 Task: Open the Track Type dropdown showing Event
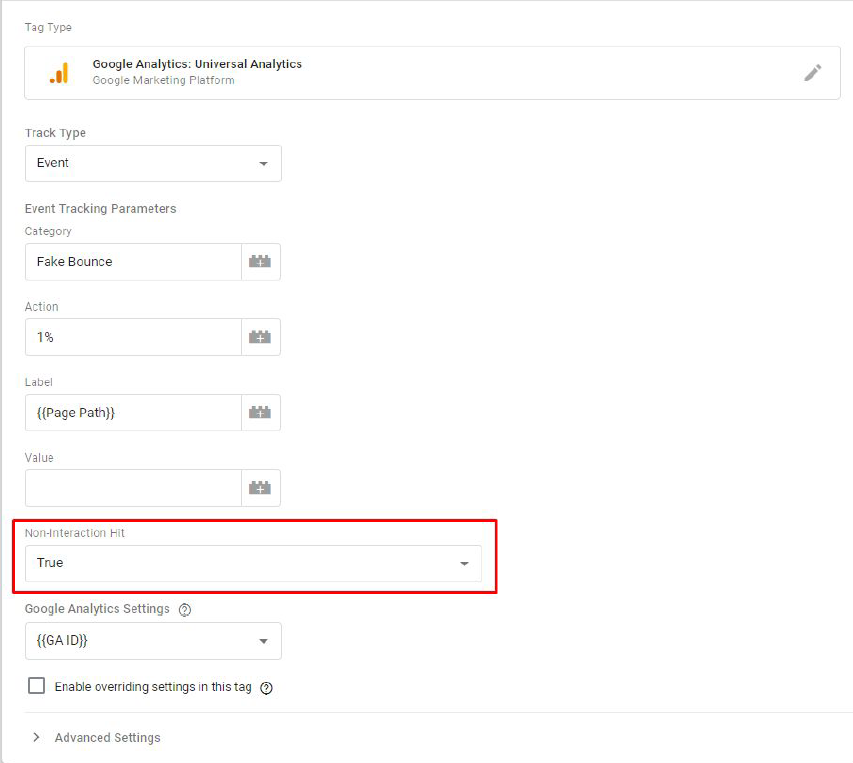tap(153, 163)
